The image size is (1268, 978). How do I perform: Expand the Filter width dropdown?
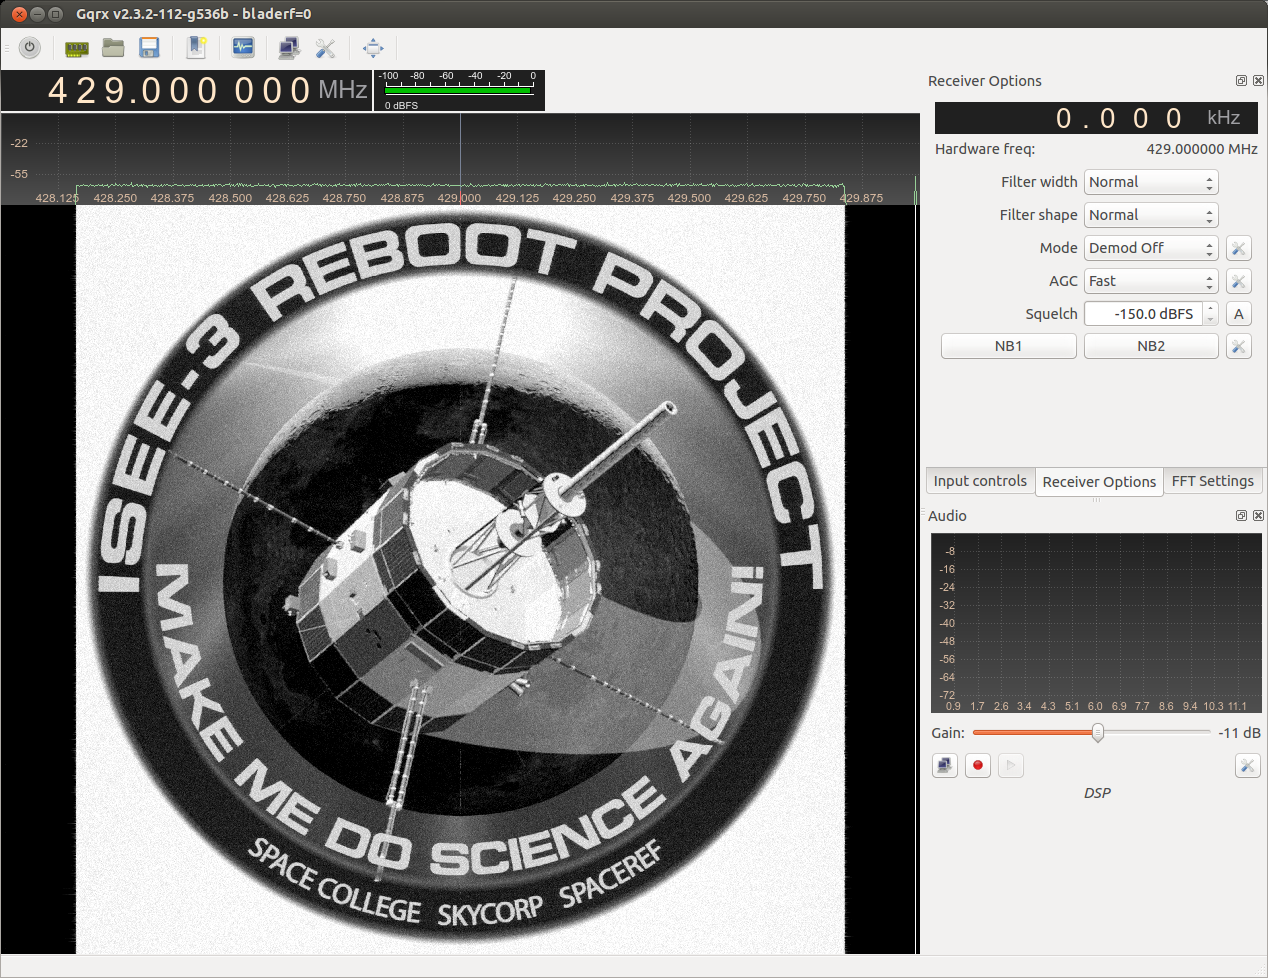[1150, 182]
